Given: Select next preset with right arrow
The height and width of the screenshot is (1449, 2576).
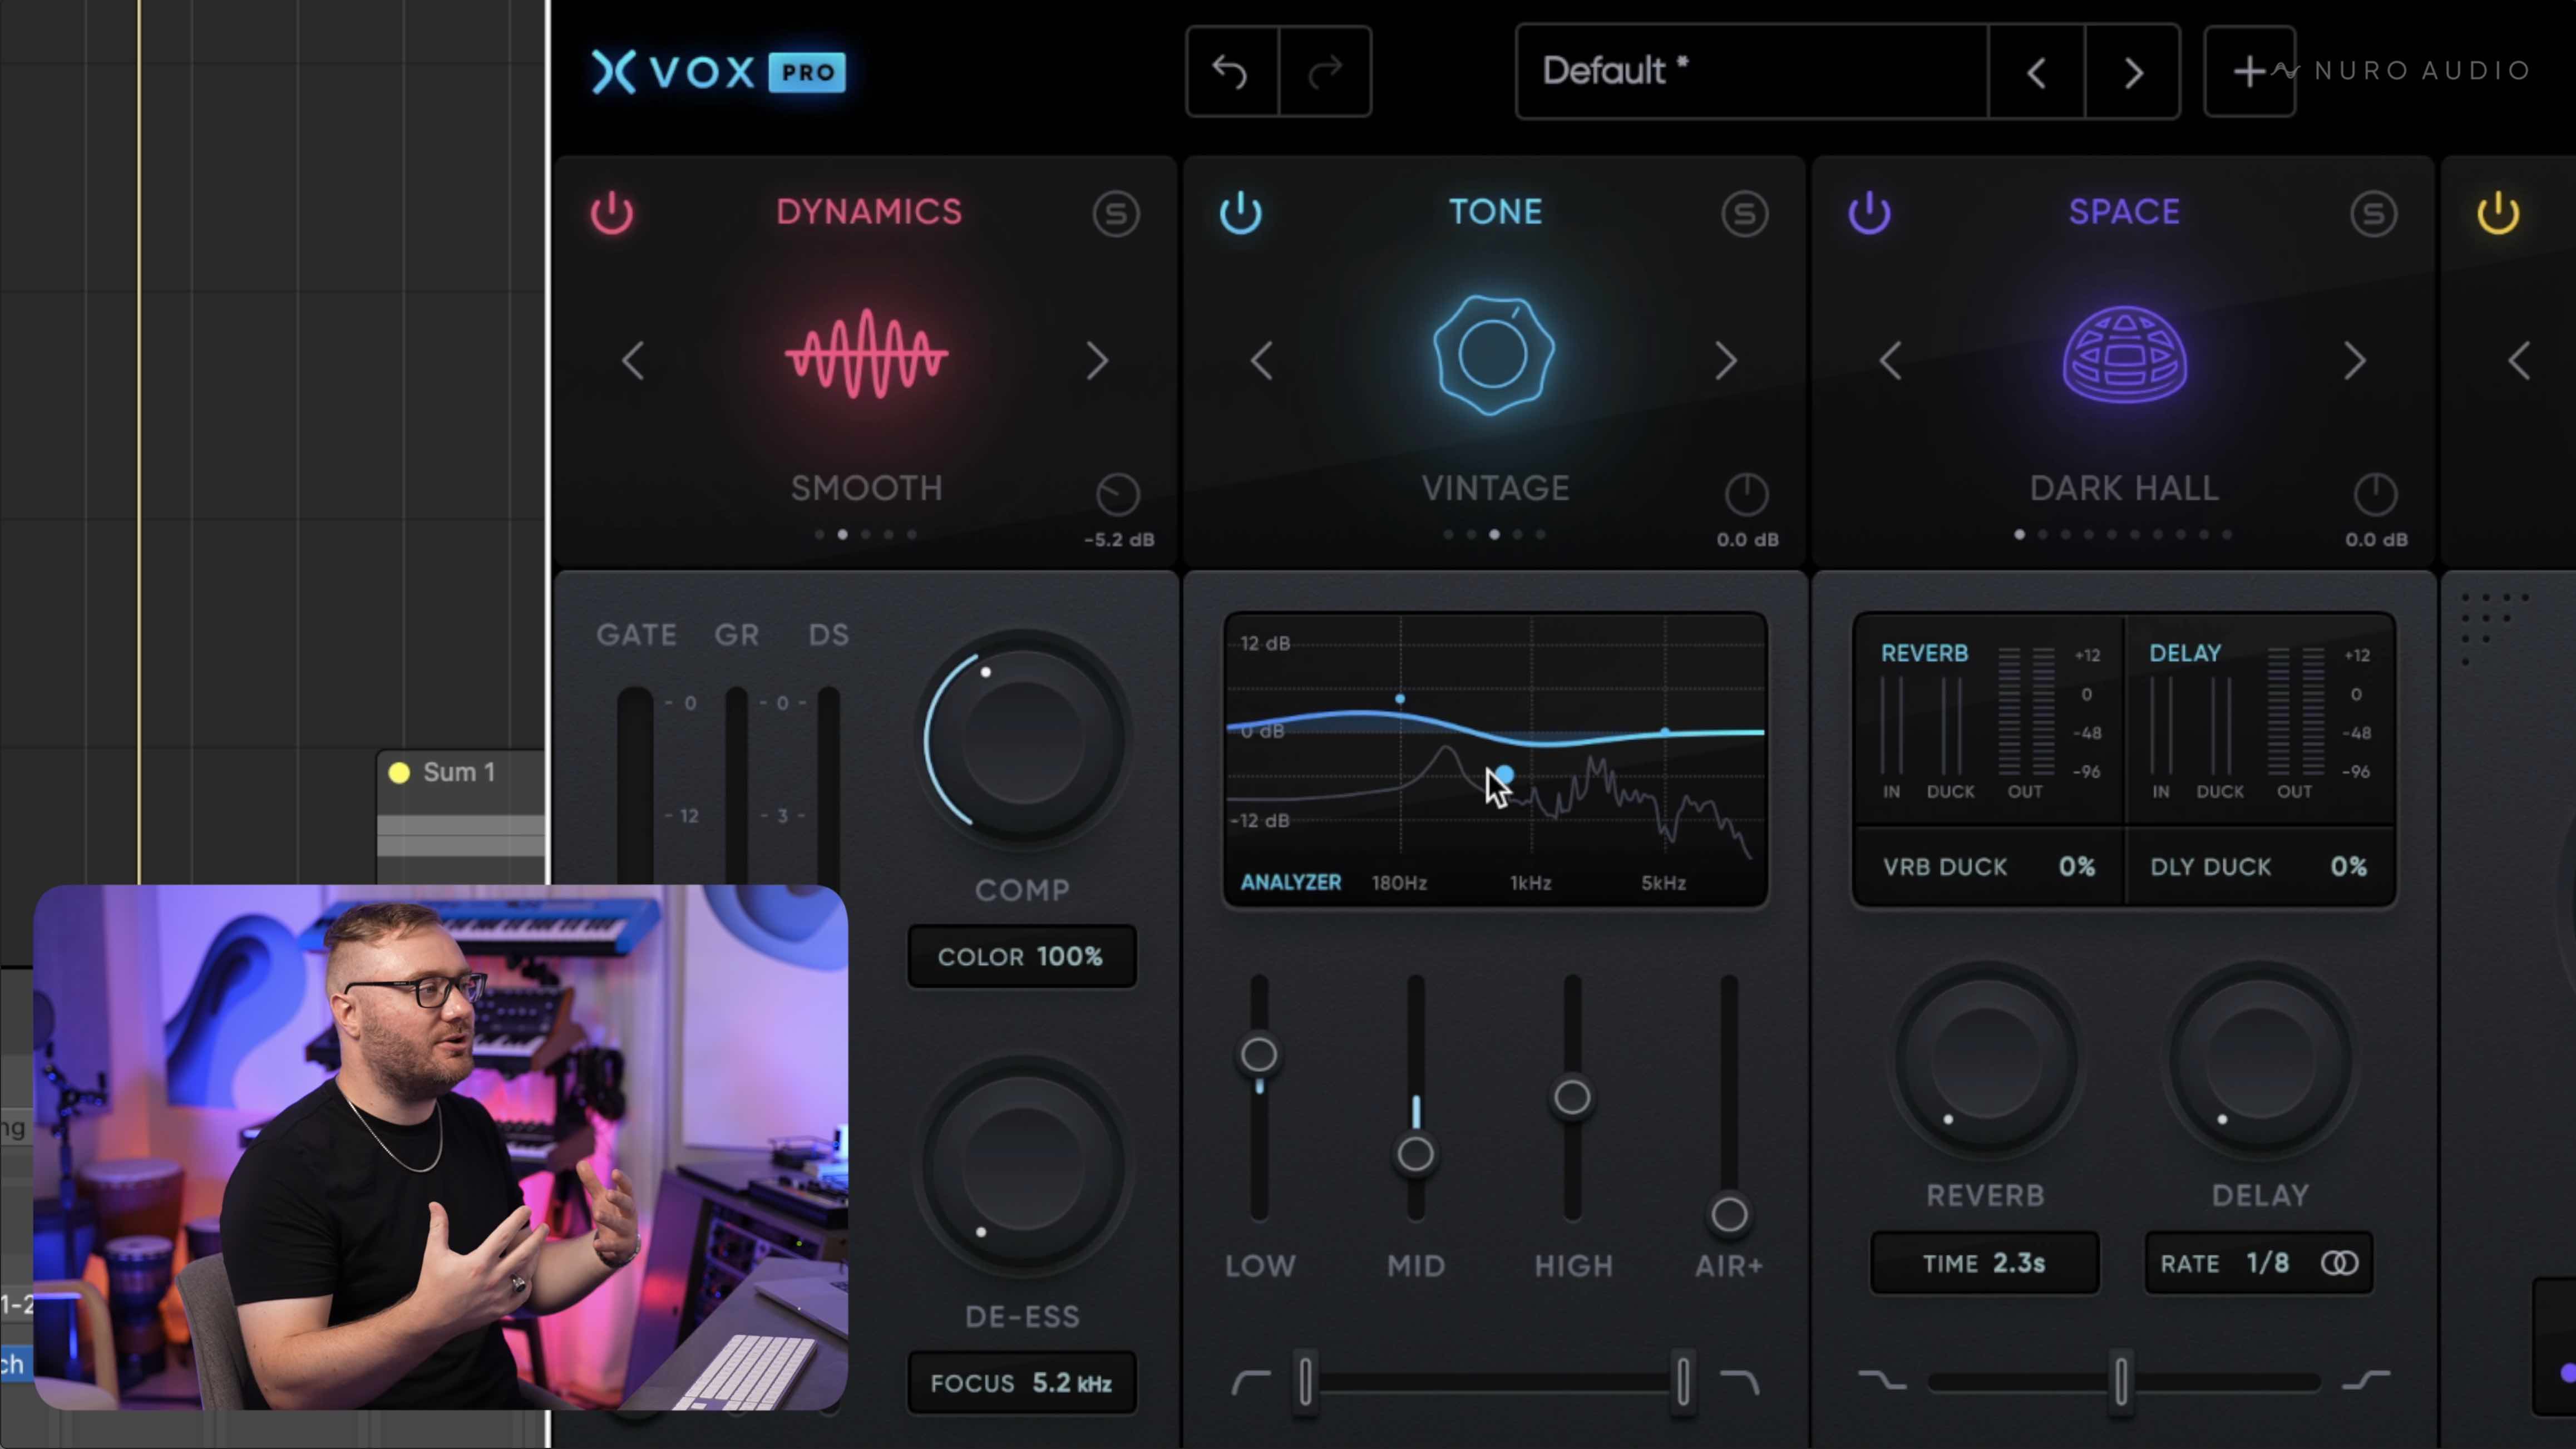Looking at the screenshot, I should 2132,72.
